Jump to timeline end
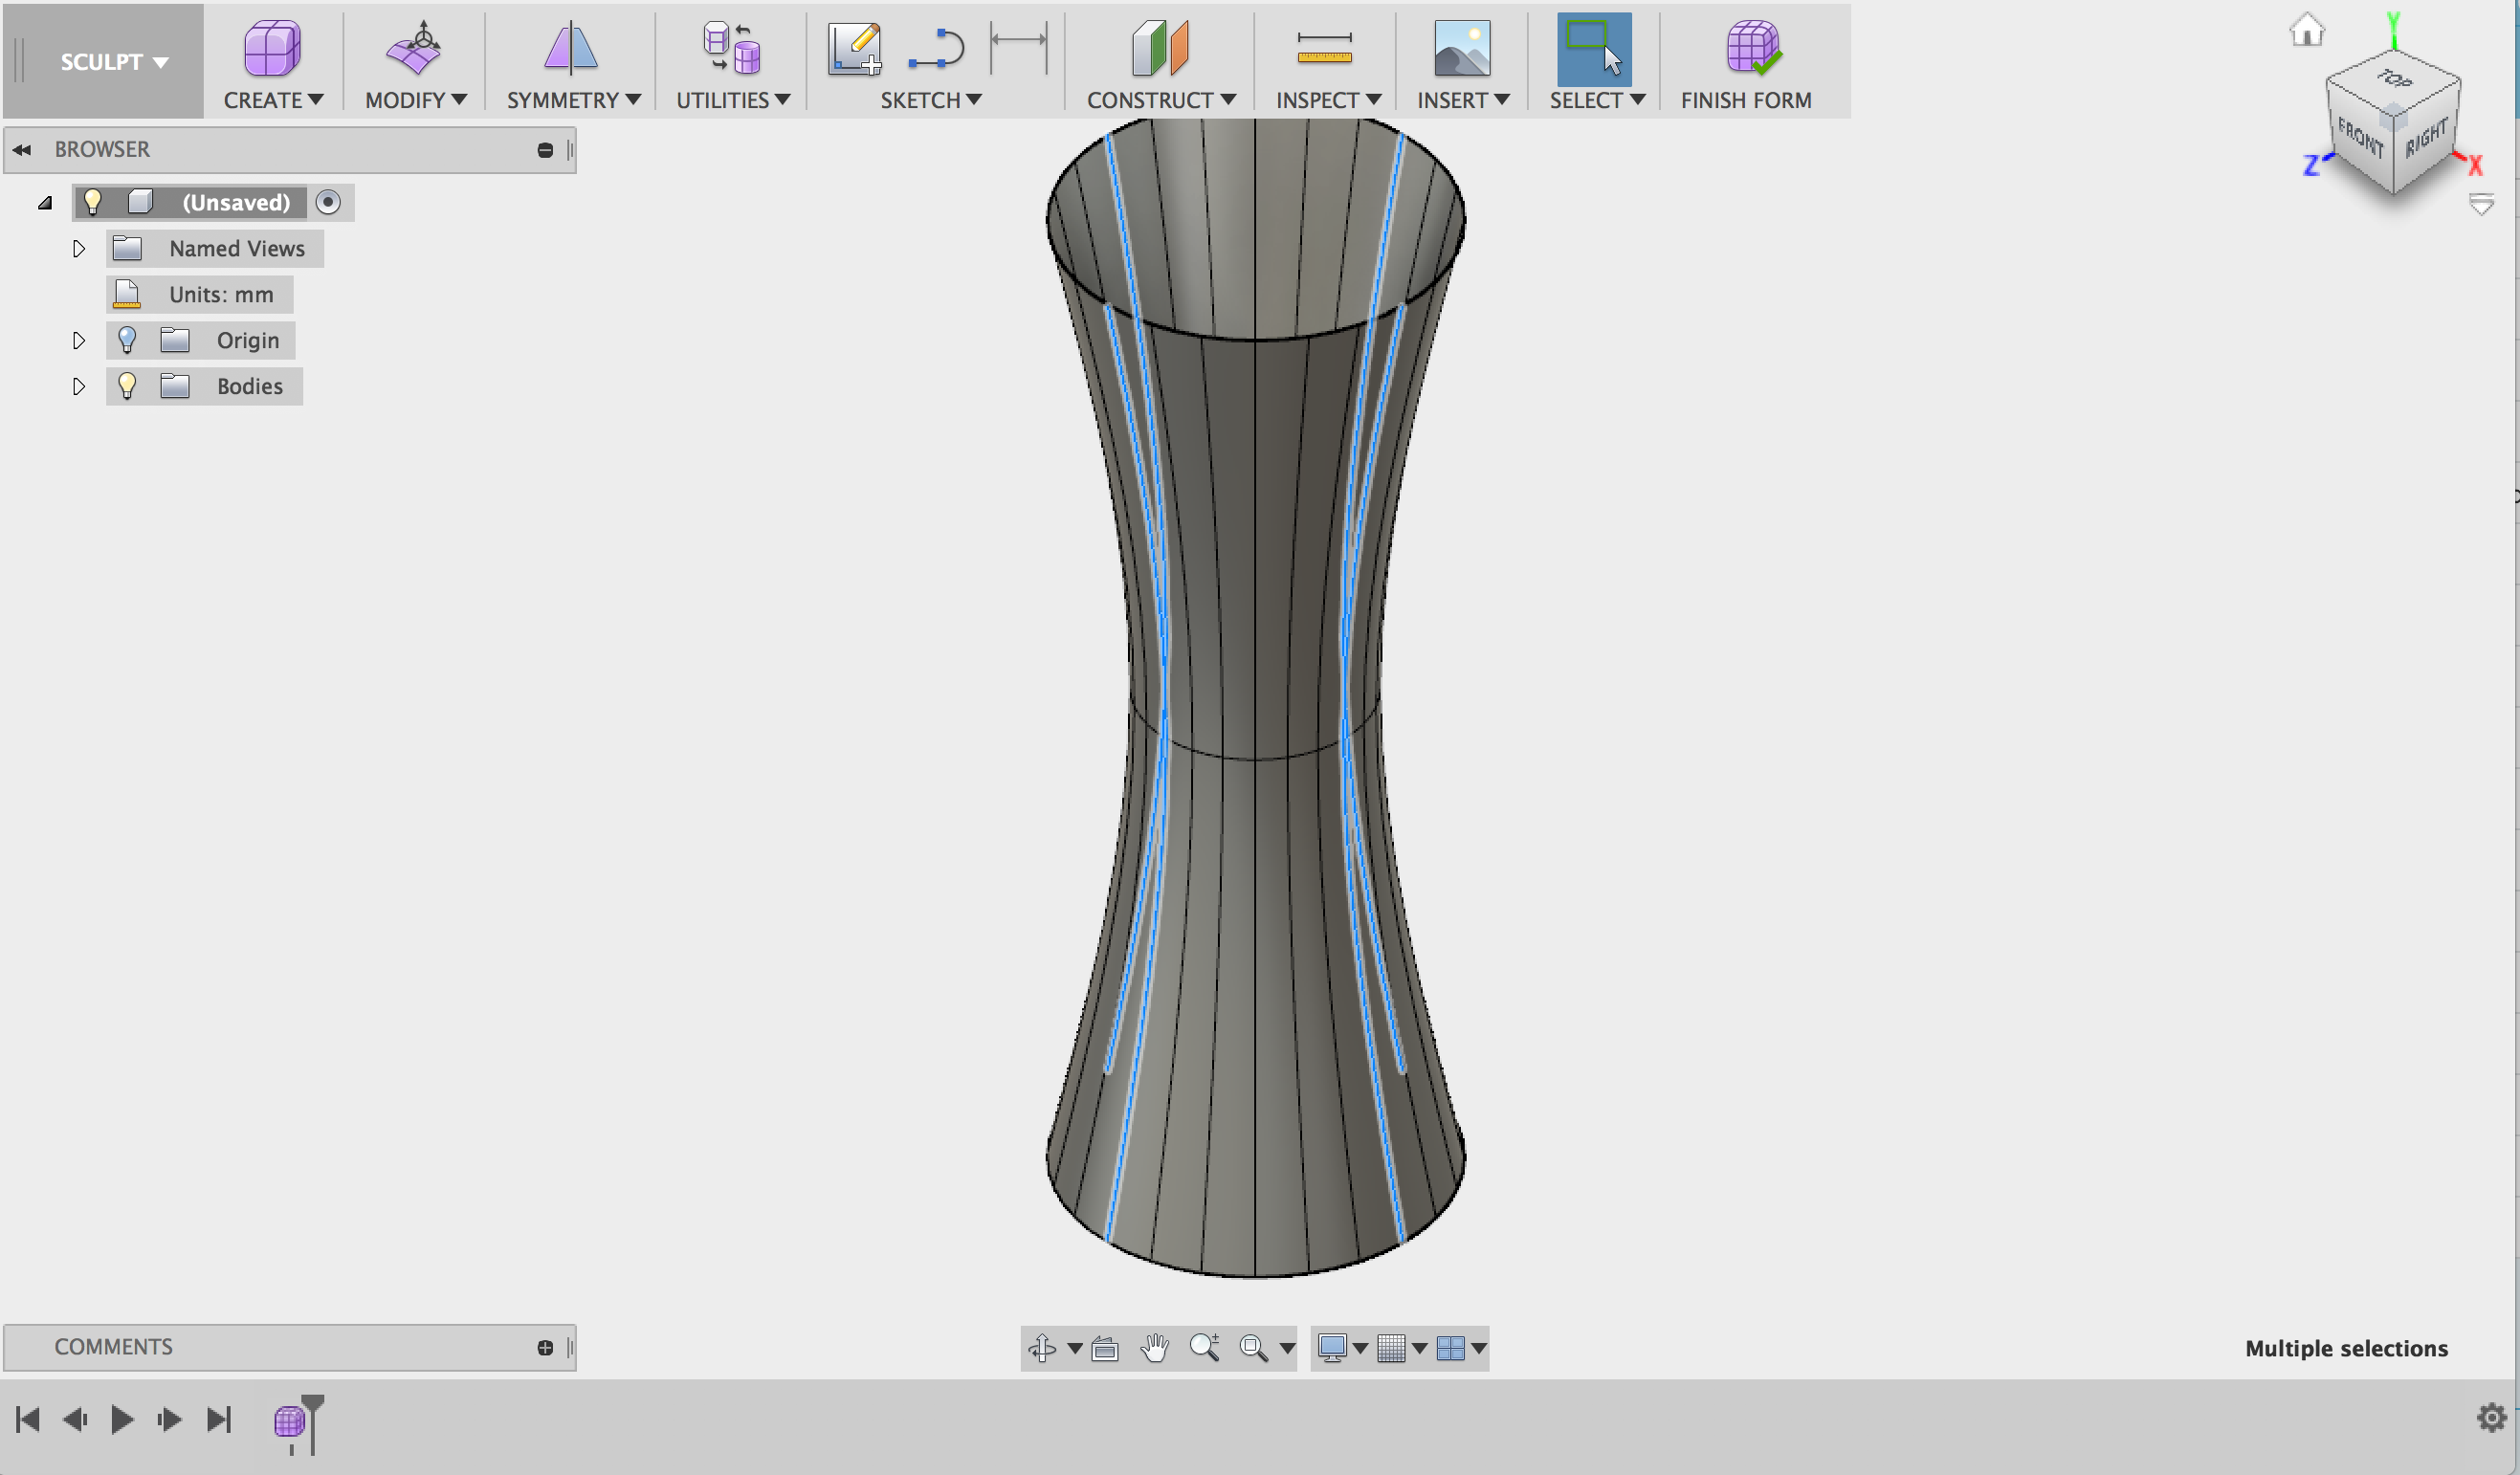The height and width of the screenshot is (1475, 2520). pyautogui.click(x=218, y=1419)
